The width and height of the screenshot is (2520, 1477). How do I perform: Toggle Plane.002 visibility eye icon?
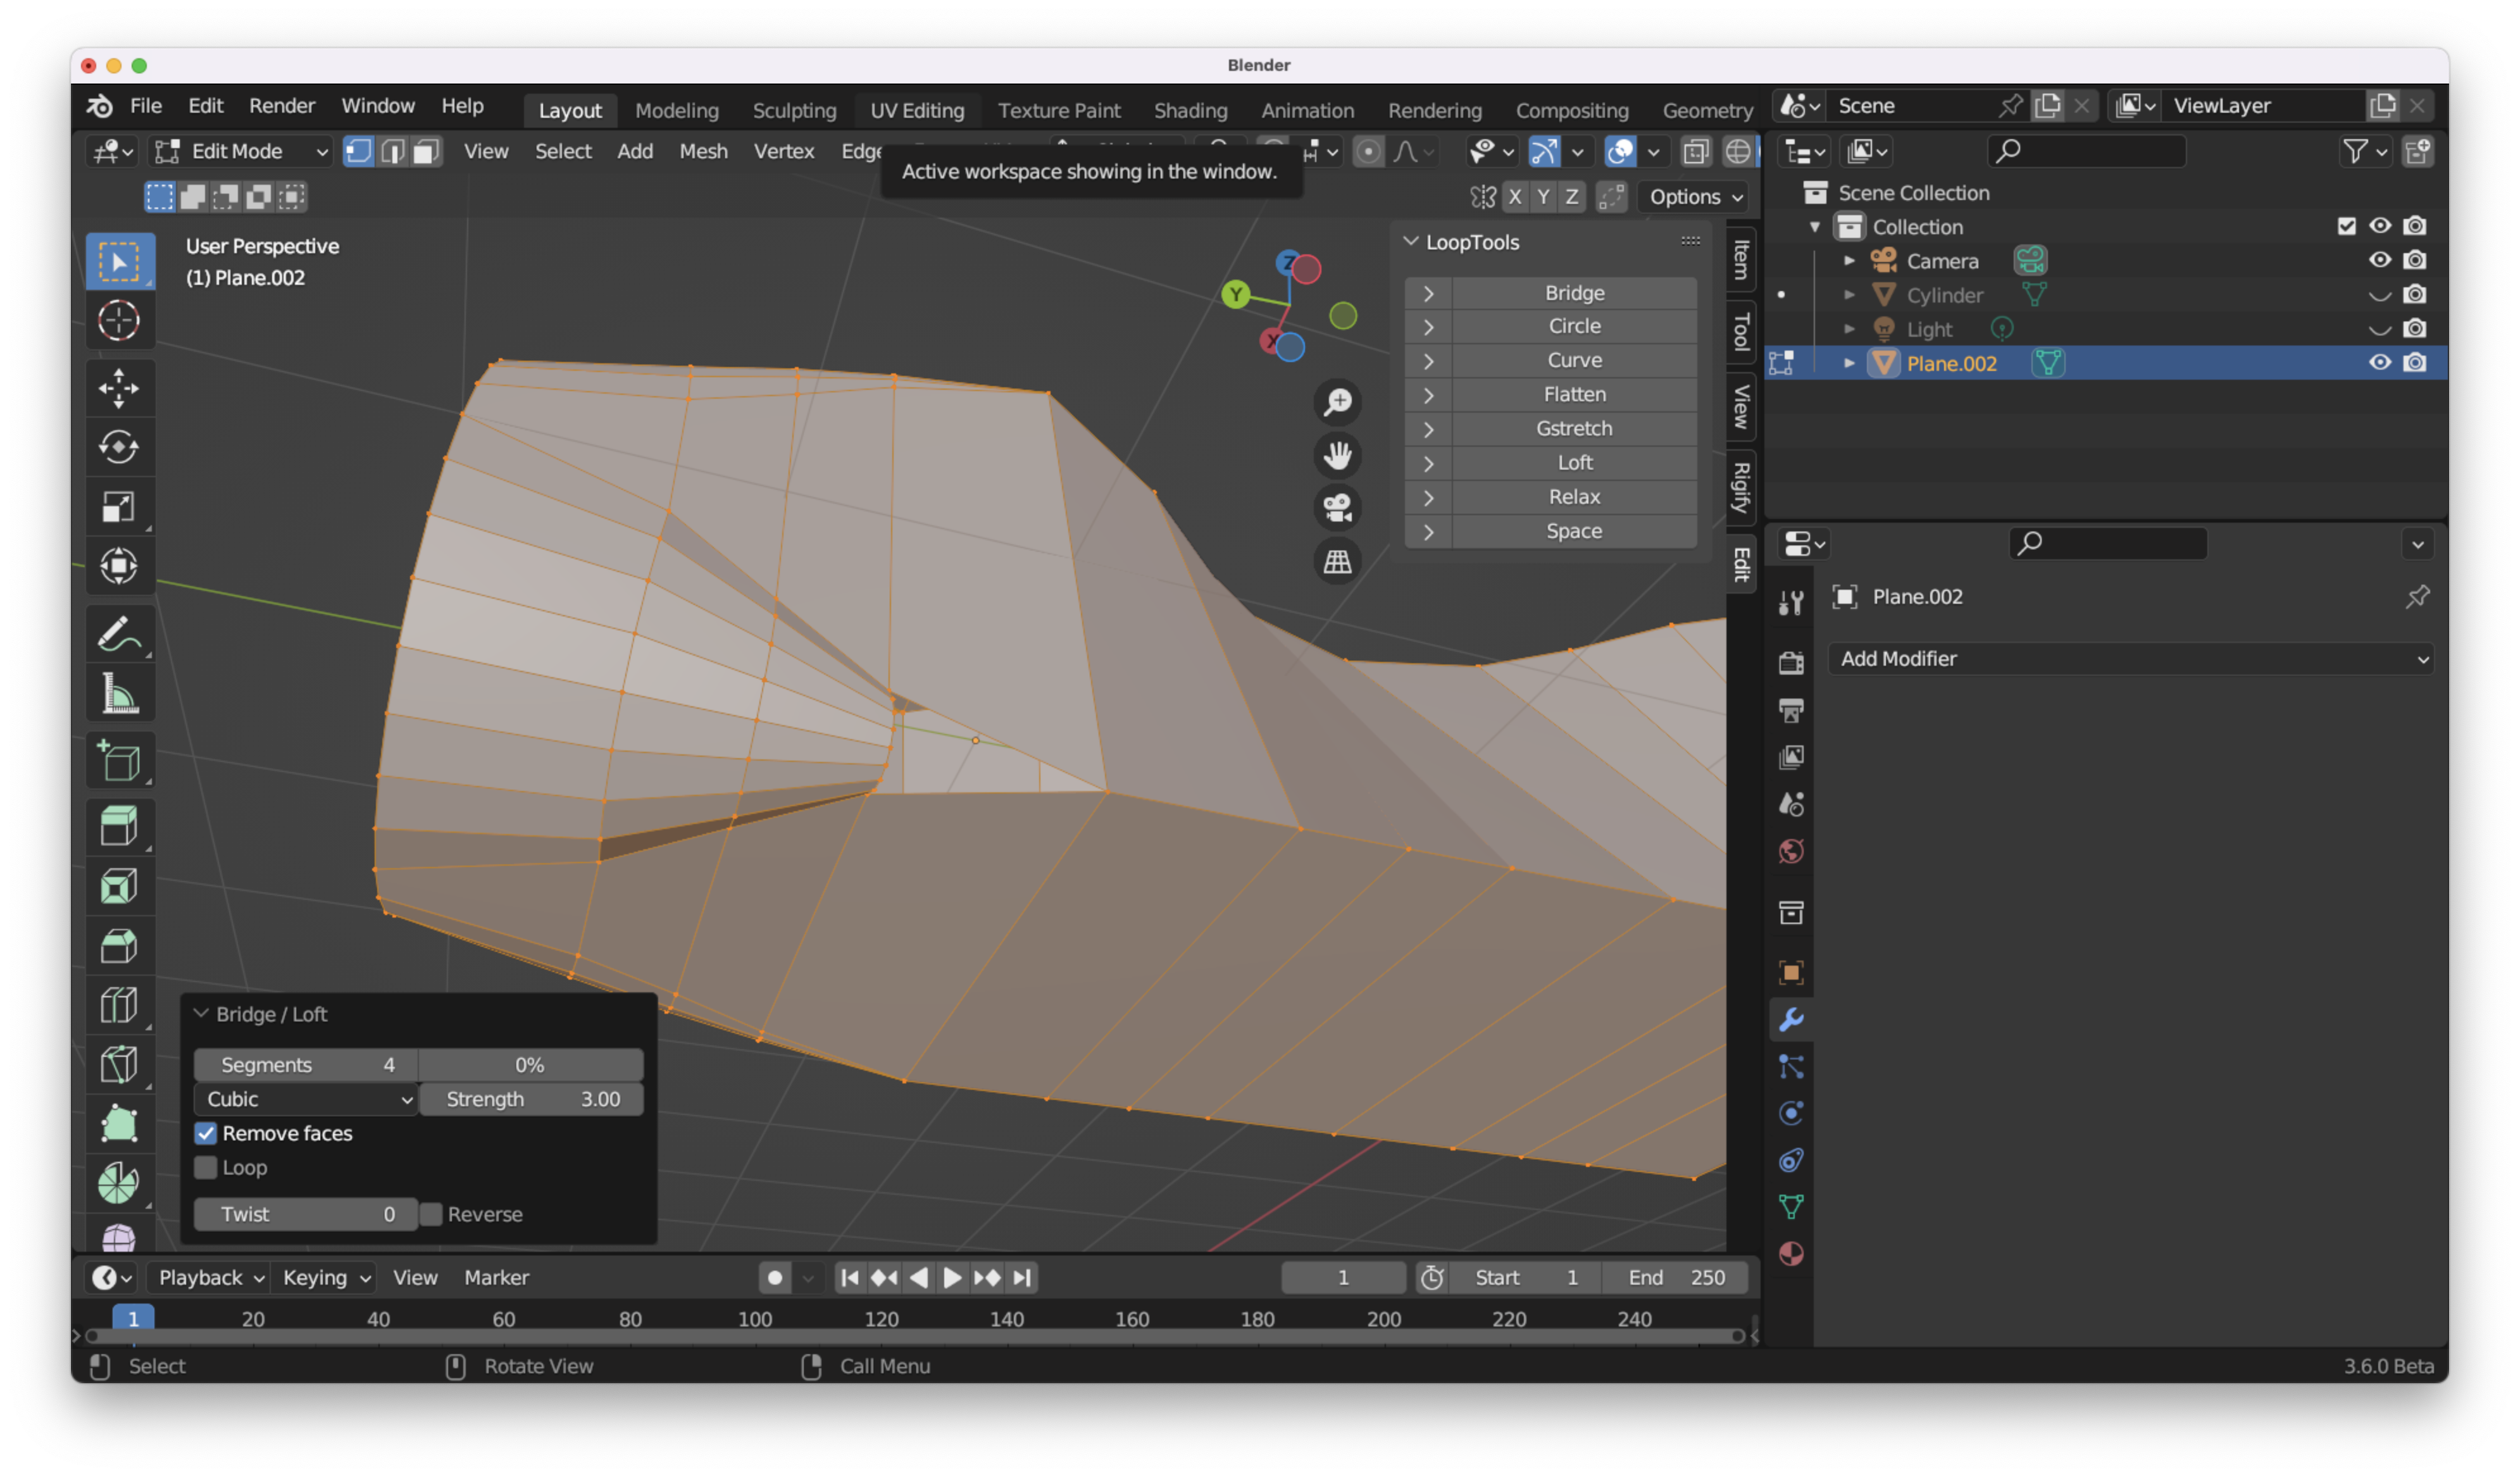[x=2383, y=364]
